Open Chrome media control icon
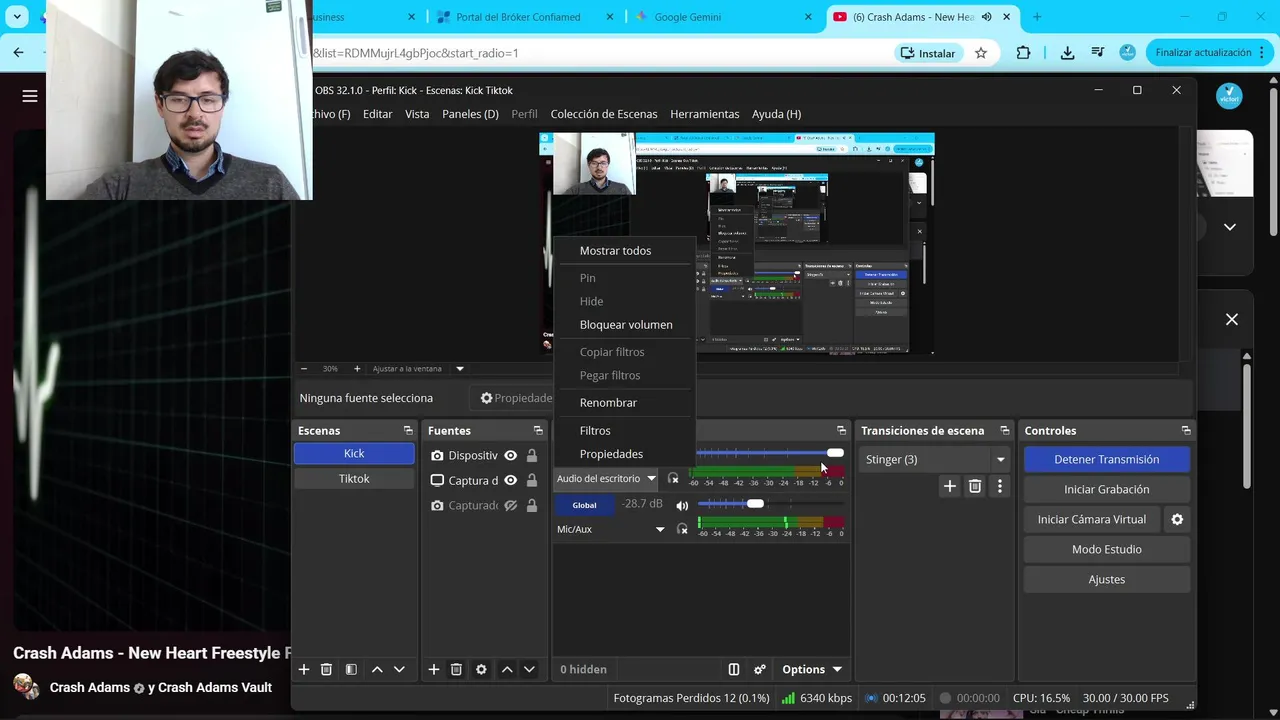Image resolution: width=1280 pixels, height=720 pixels. coord(1098,52)
